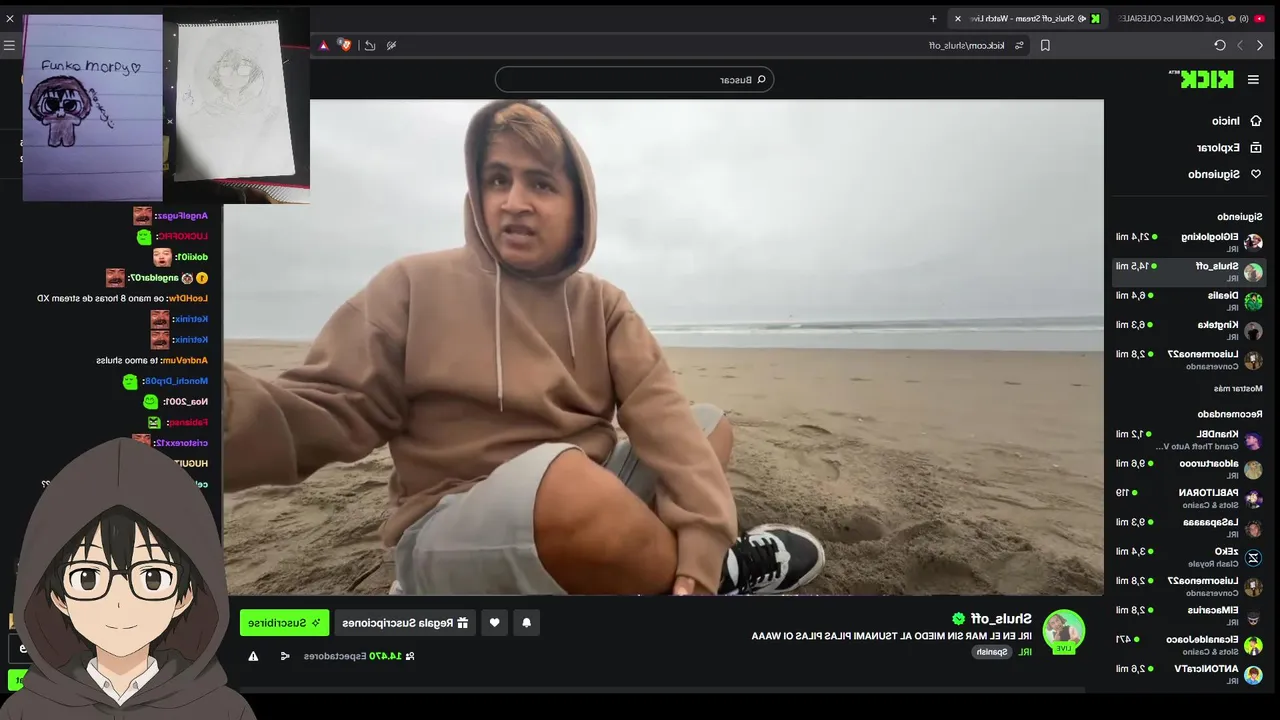
Task: Click ANTONIcraTV avatar icon
Action: [1253, 675]
